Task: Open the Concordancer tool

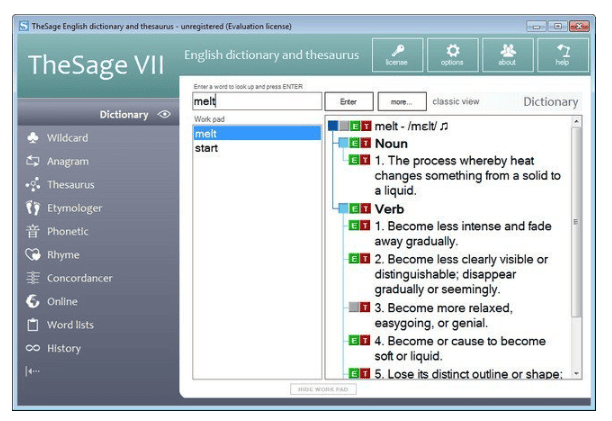Action: coord(69,278)
